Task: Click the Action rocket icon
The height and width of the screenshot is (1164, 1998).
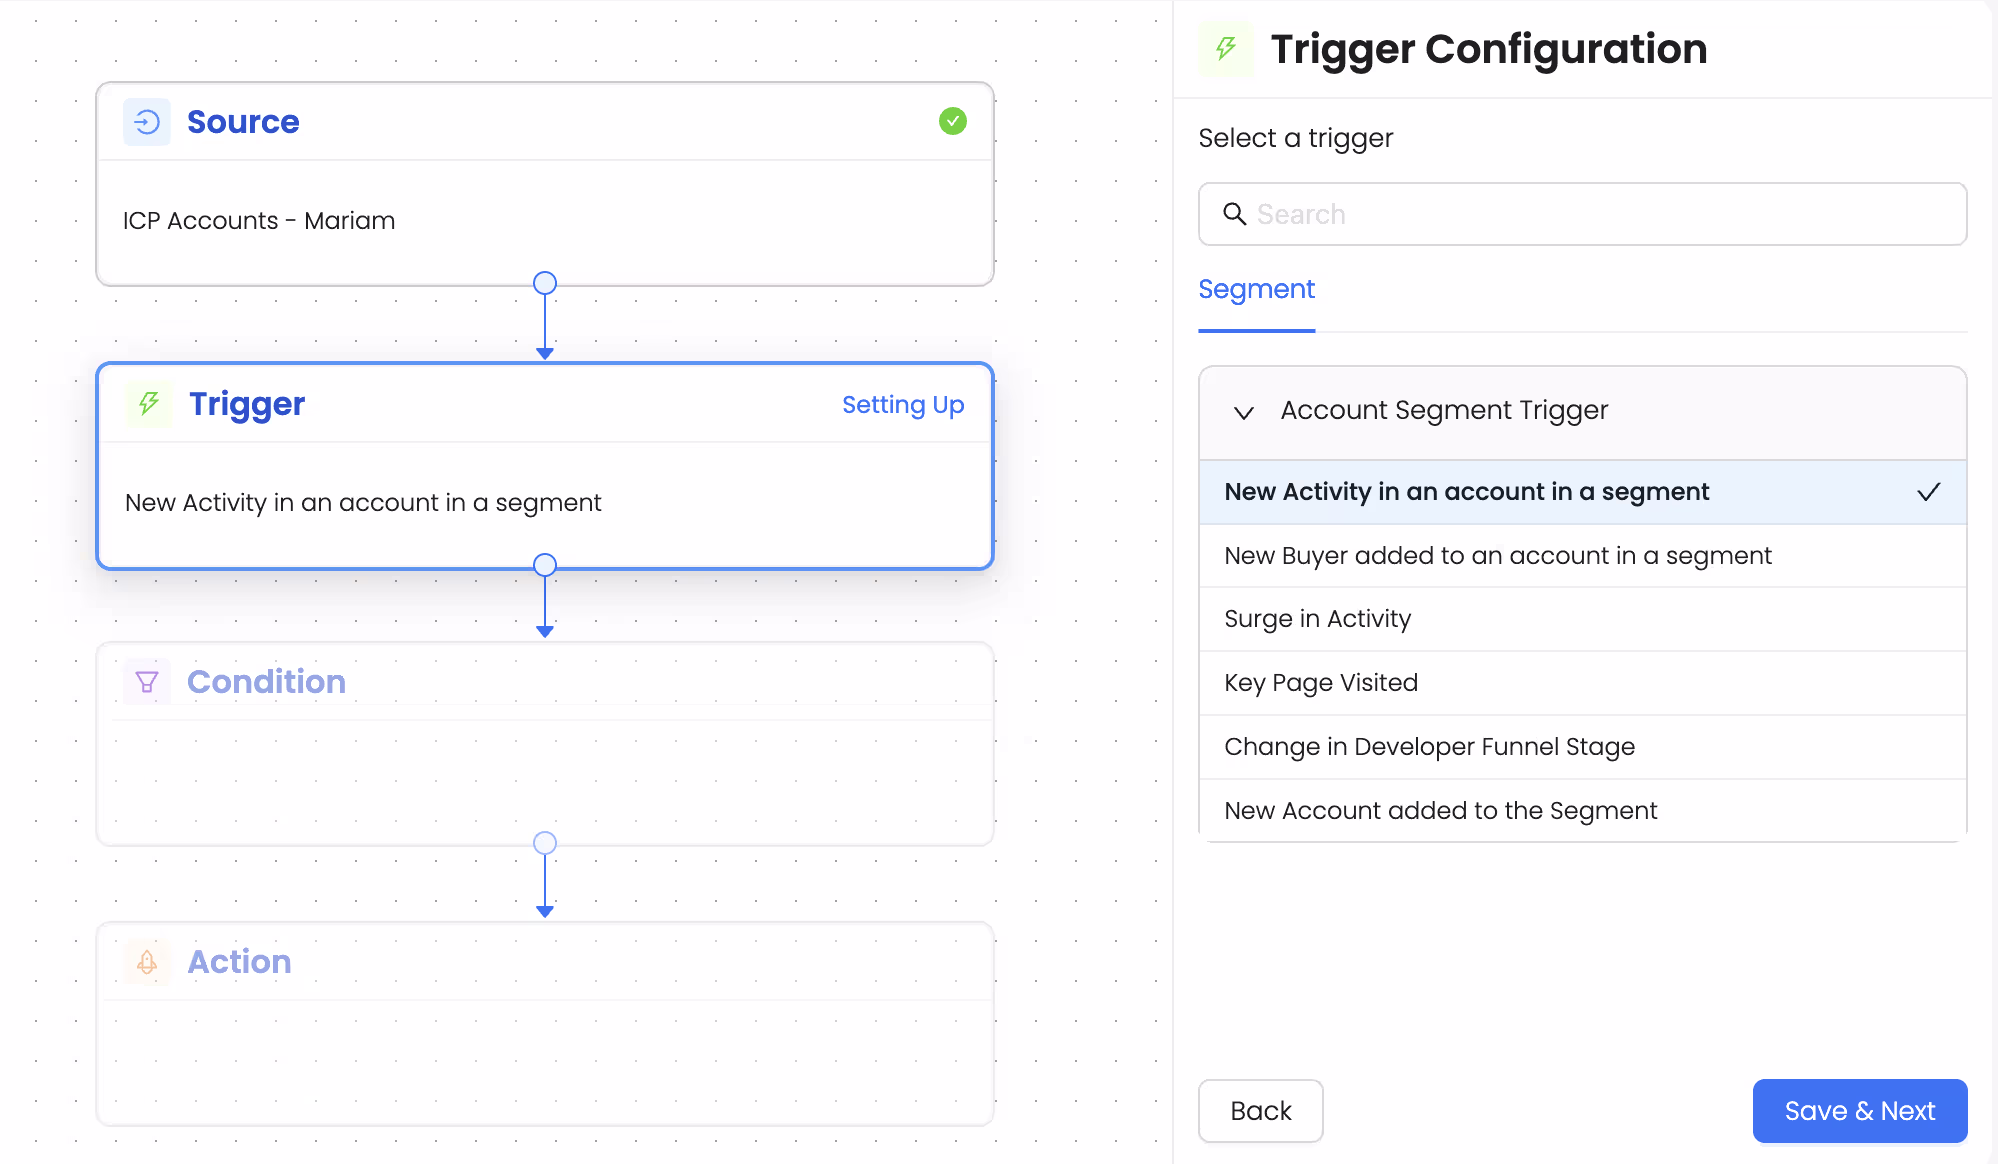Action: 147,961
